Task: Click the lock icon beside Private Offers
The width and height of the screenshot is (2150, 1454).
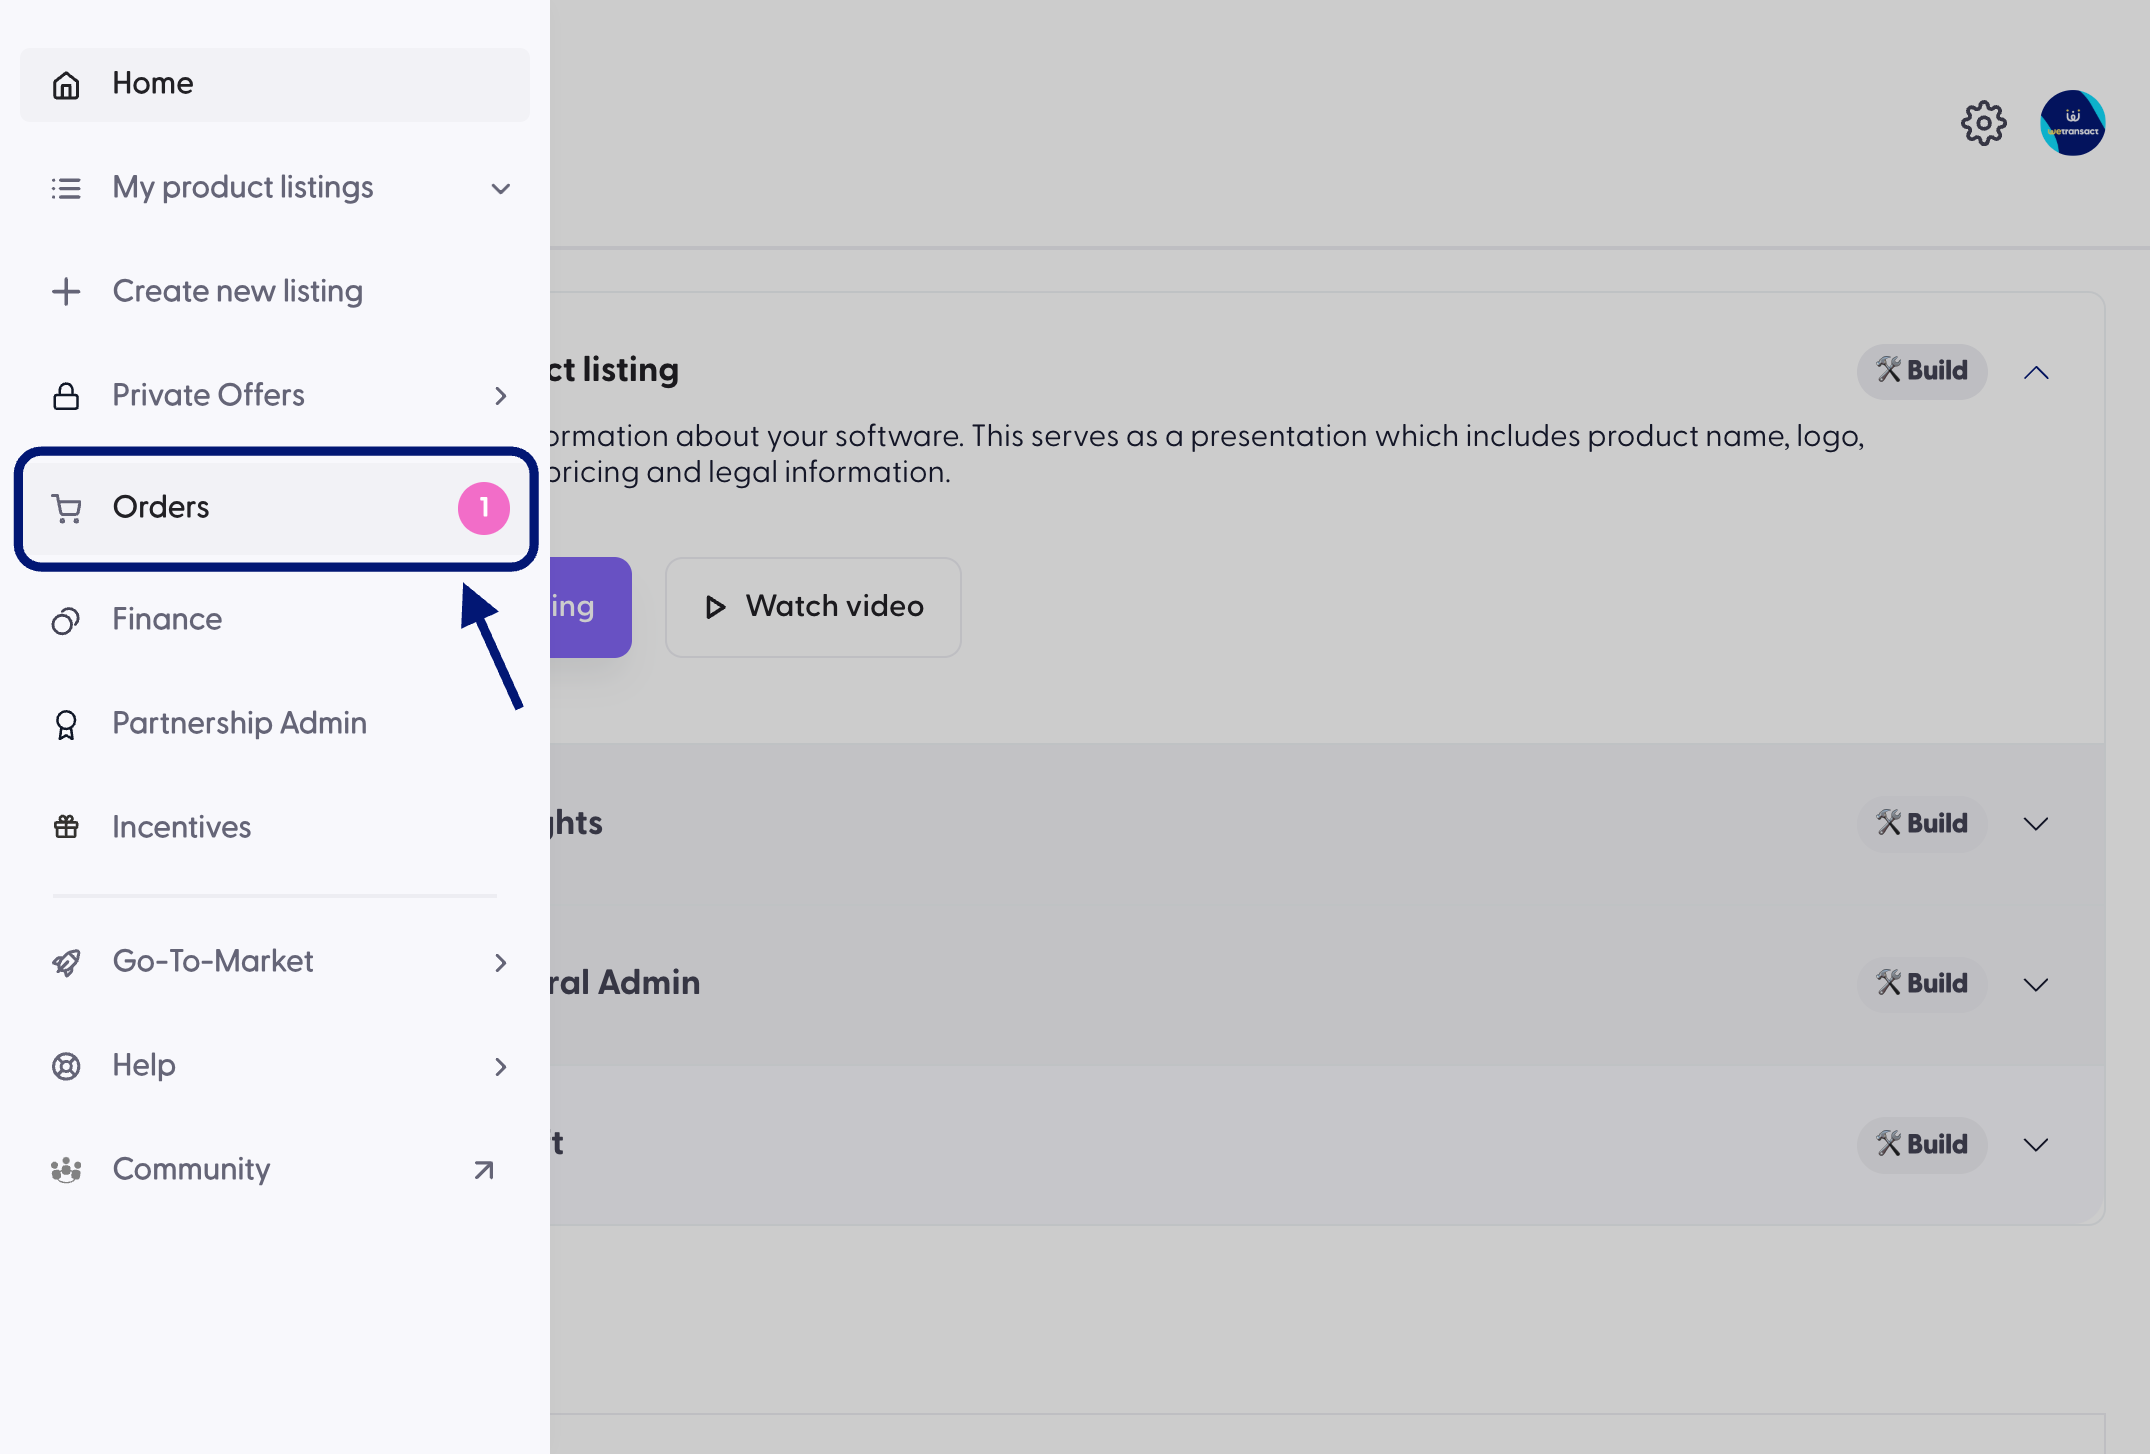Action: pos(66,396)
